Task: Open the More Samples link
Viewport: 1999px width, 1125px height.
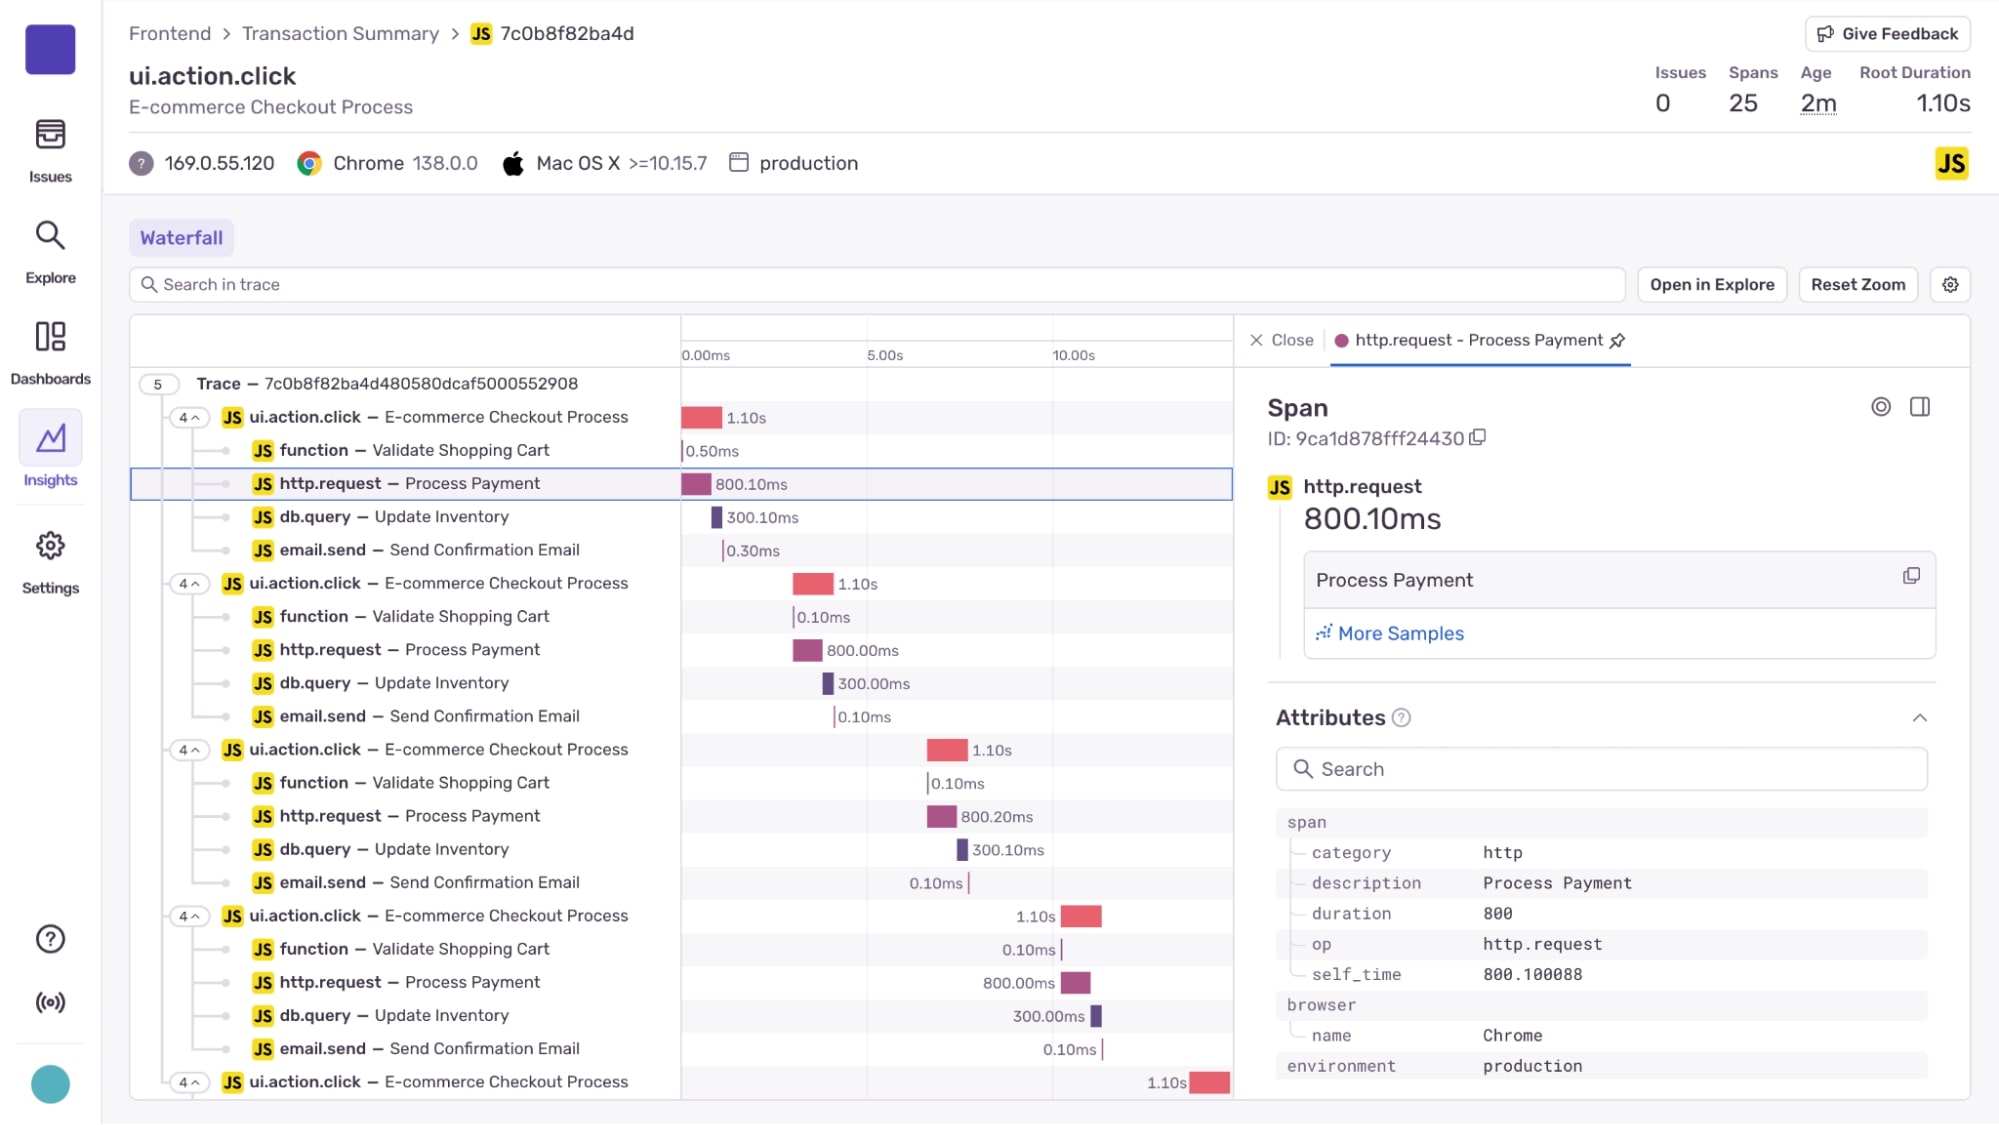Action: tap(1400, 634)
